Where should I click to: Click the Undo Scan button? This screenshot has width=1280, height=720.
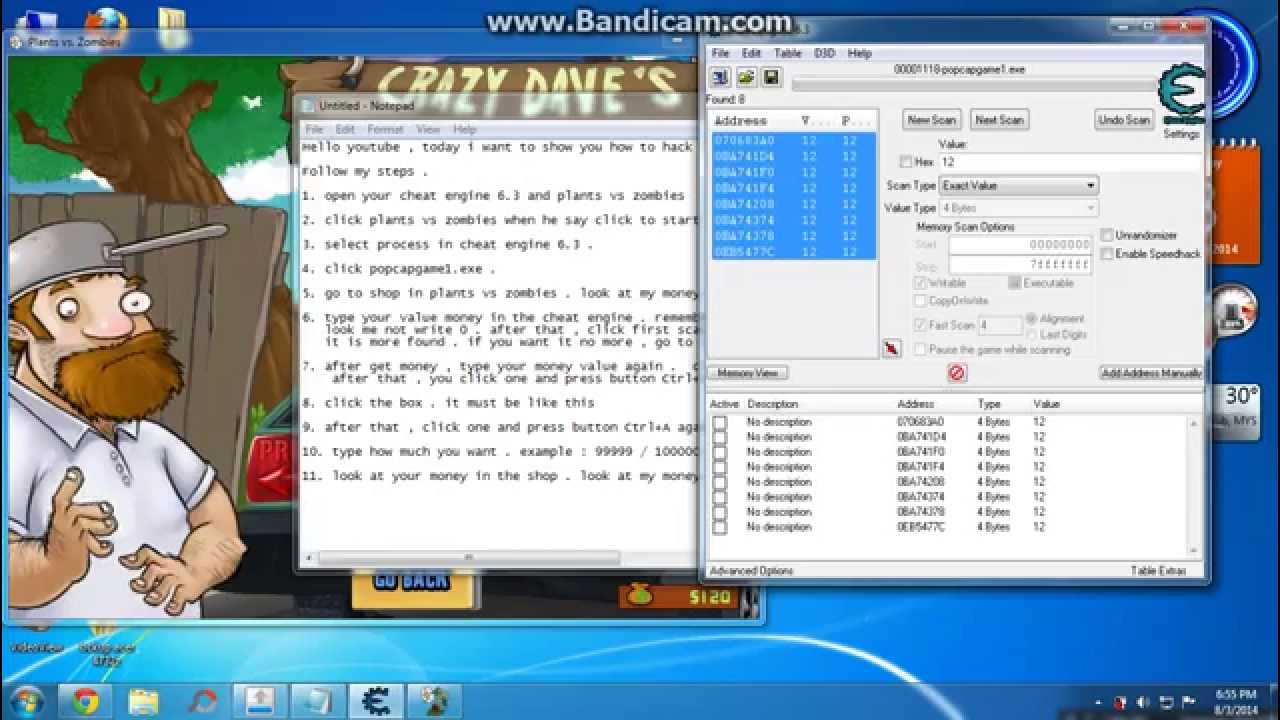point(1124,120)
